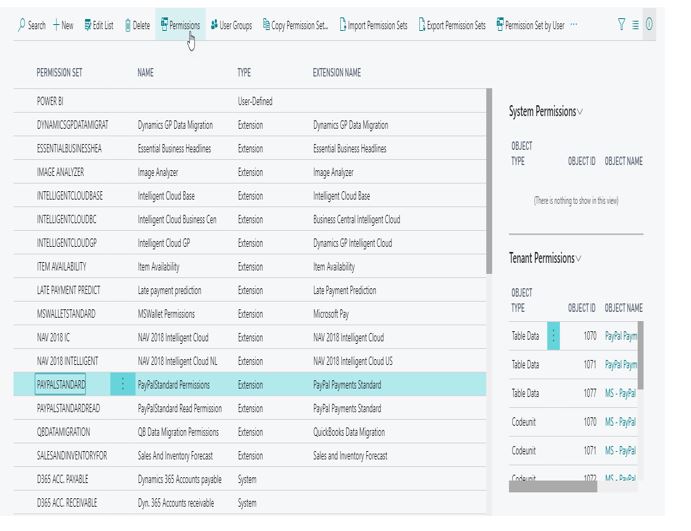Click Copy Permission Set icon
The height and width of the screenshot is (531, 691).
(x=266, y=25)
